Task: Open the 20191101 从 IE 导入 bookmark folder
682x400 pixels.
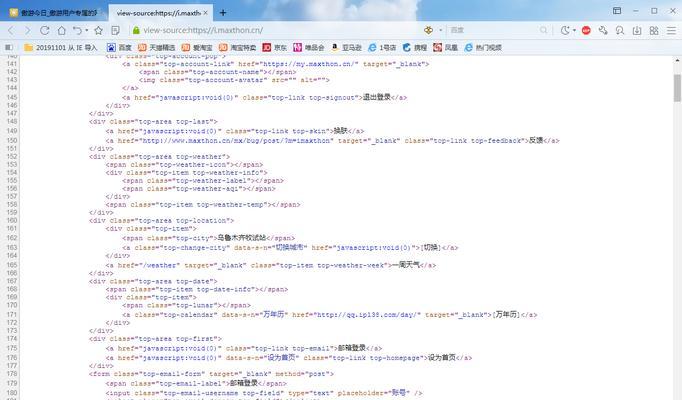Action: coord(60,47)
